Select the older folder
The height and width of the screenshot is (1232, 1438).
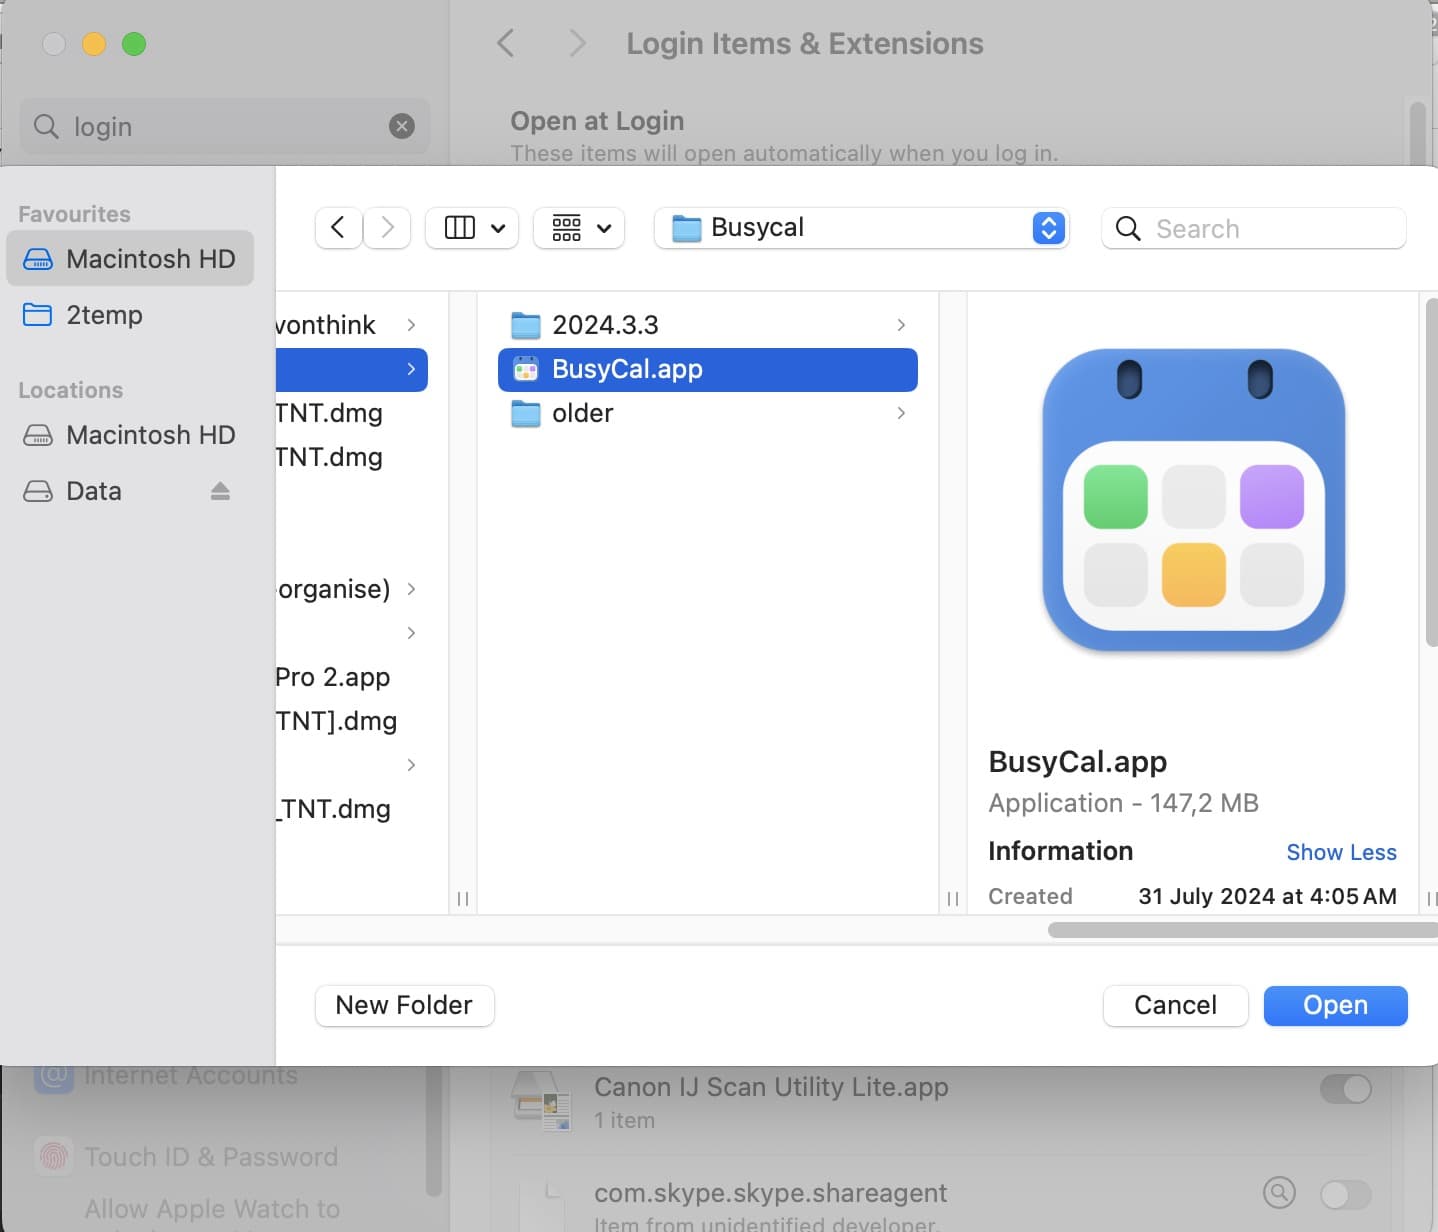coord(708,413)
